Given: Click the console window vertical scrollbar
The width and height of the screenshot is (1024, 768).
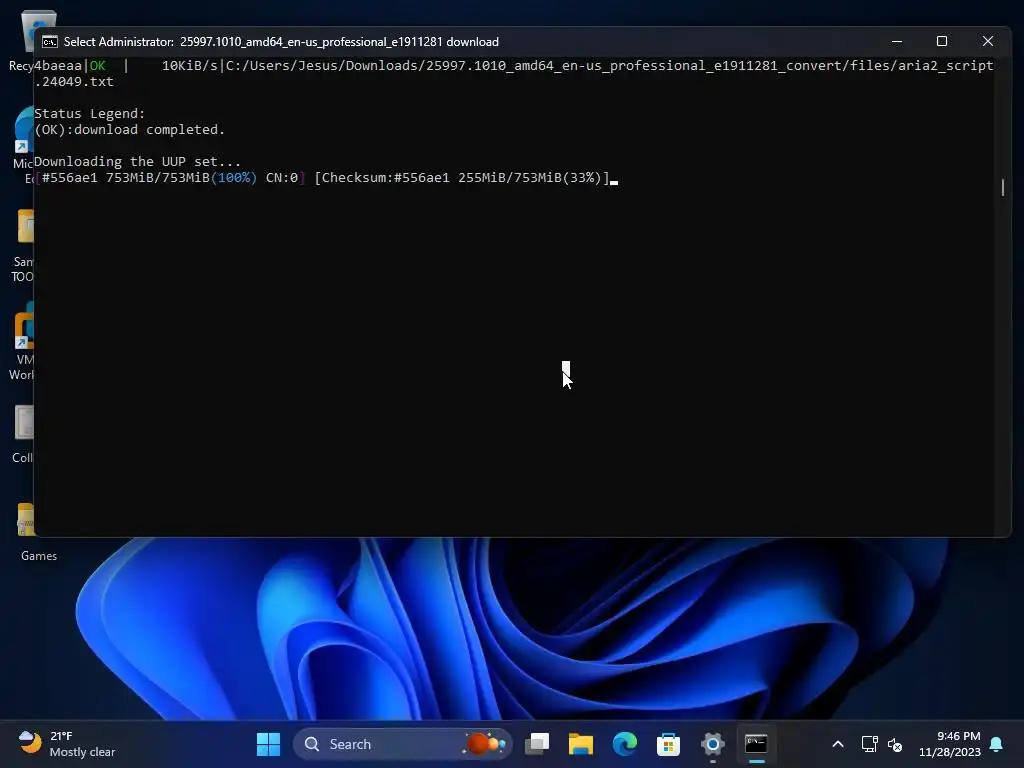Looking at the screenshot, I should pyautogui.click(x=1003, y=187).
